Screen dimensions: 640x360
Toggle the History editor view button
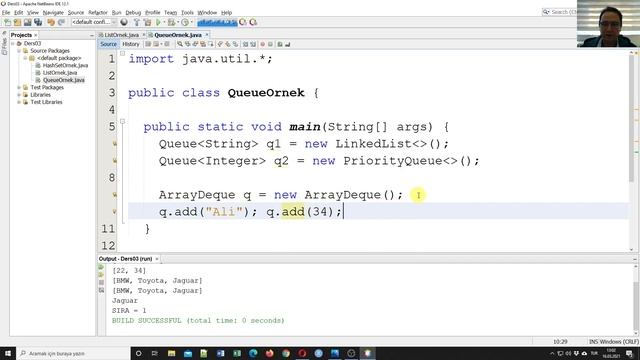tap(131, 44)
